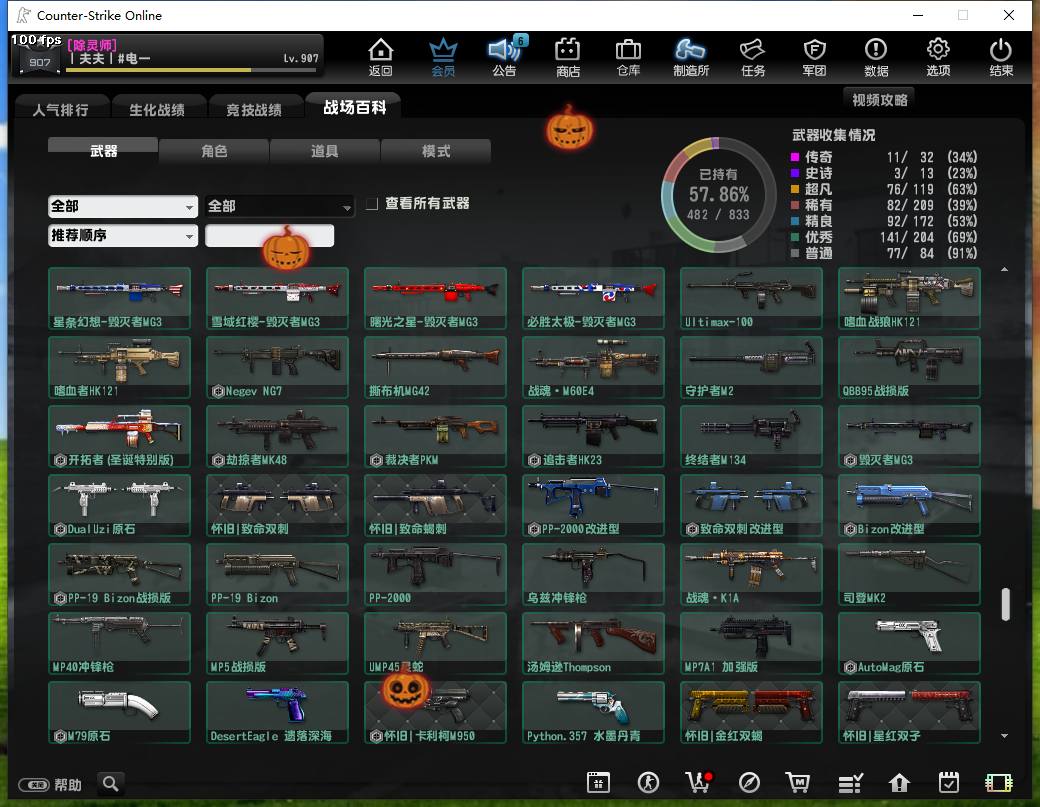Open the checklist icon in bottom bar
The height and width of the screenshot is (807, 1040).
pyautogui.click(x=850, y=783)
